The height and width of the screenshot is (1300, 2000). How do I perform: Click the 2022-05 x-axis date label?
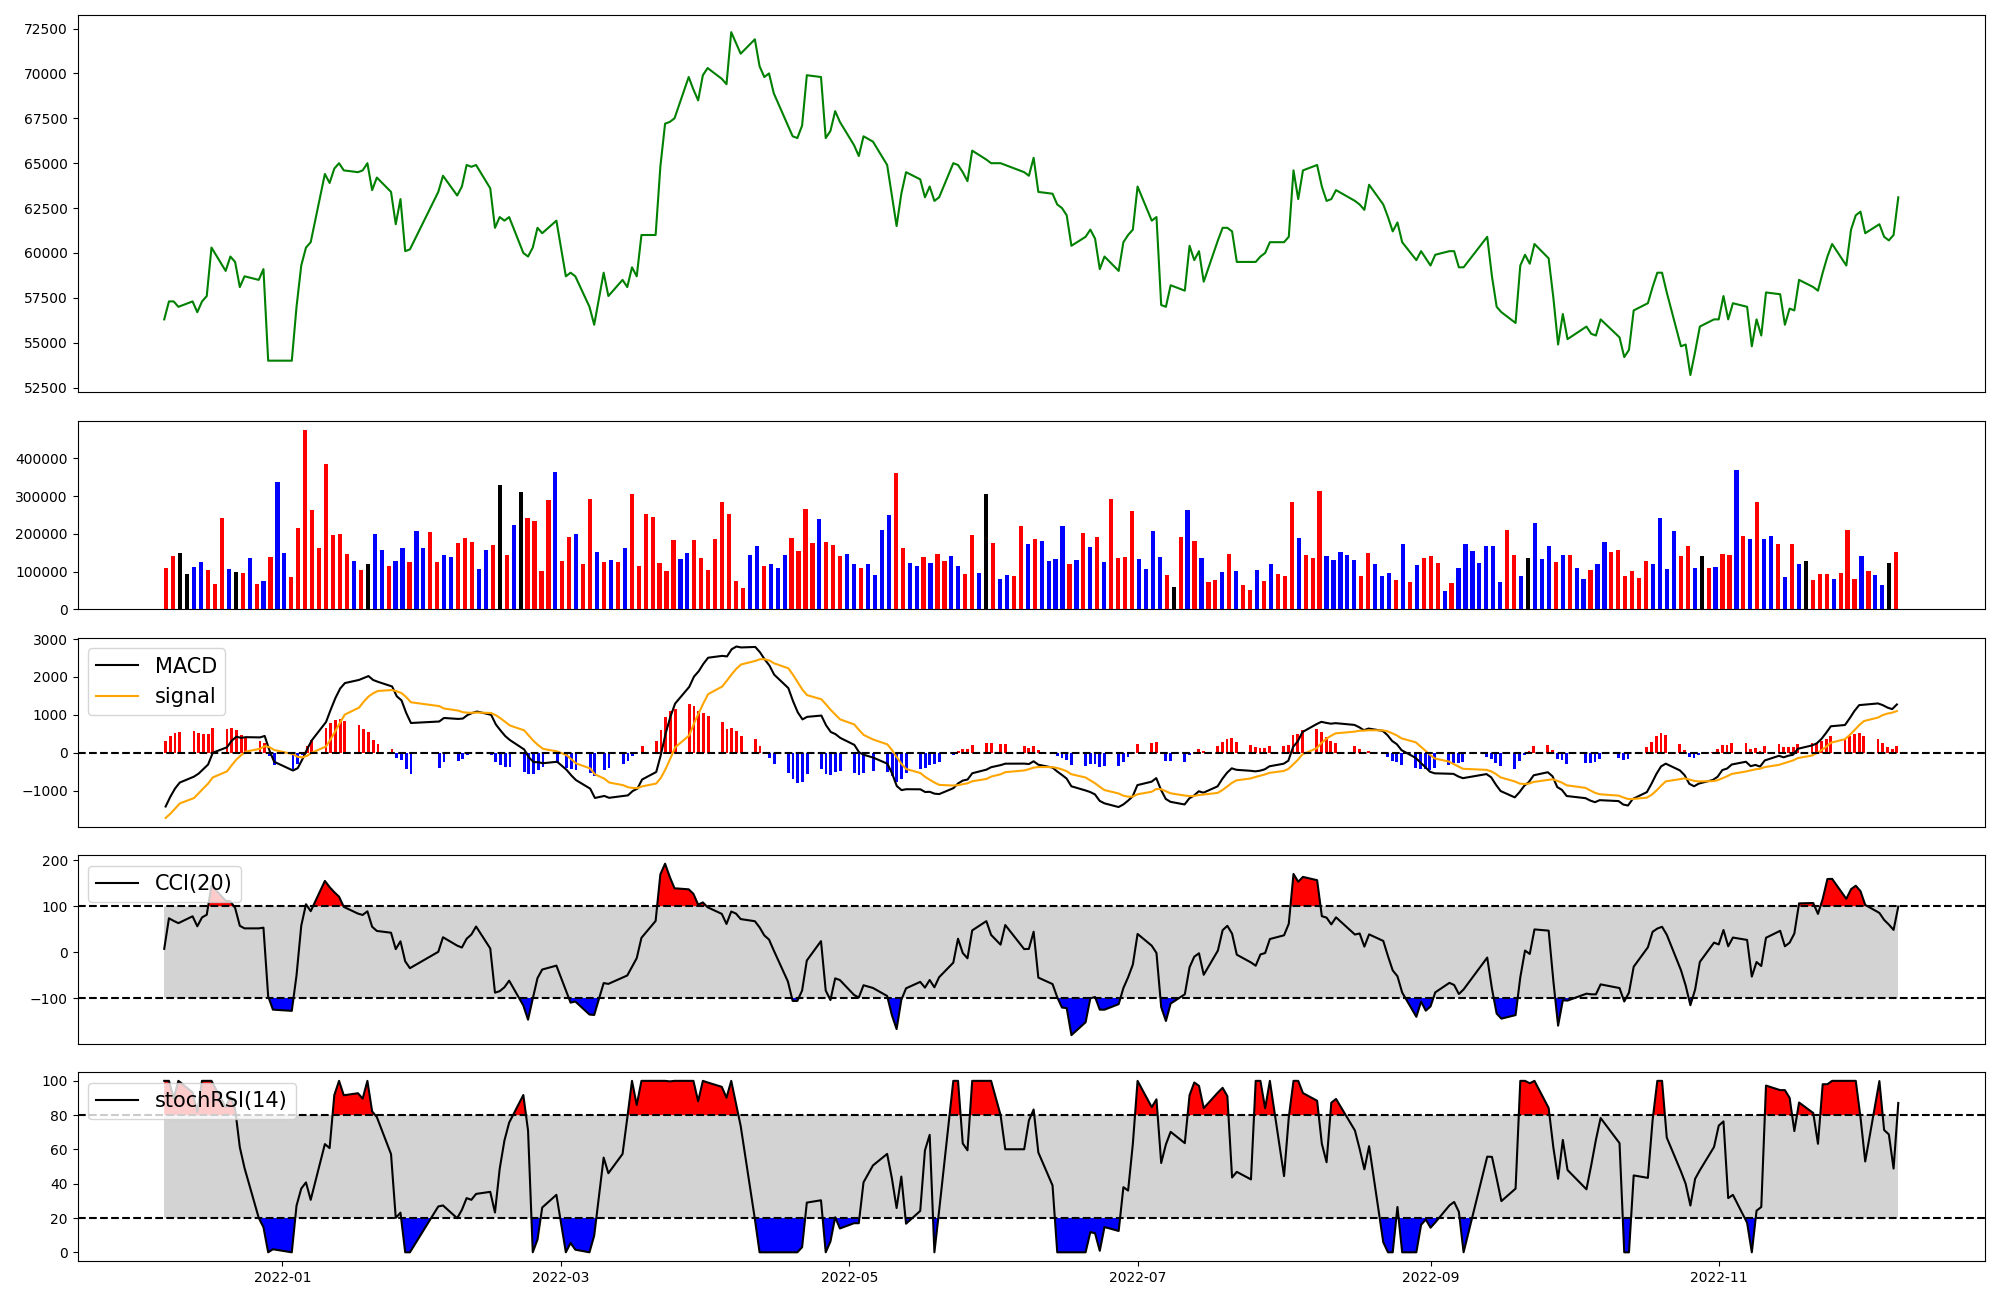tap(849, 1277)
